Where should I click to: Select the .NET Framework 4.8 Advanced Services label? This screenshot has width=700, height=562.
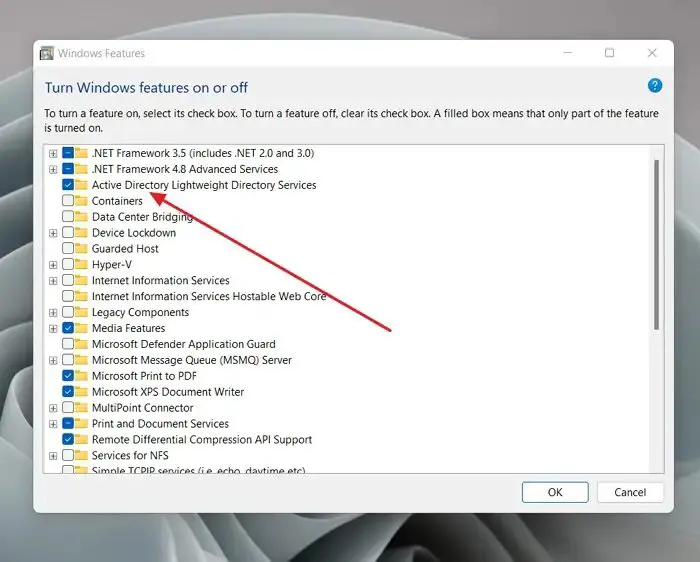pos(185,169)
